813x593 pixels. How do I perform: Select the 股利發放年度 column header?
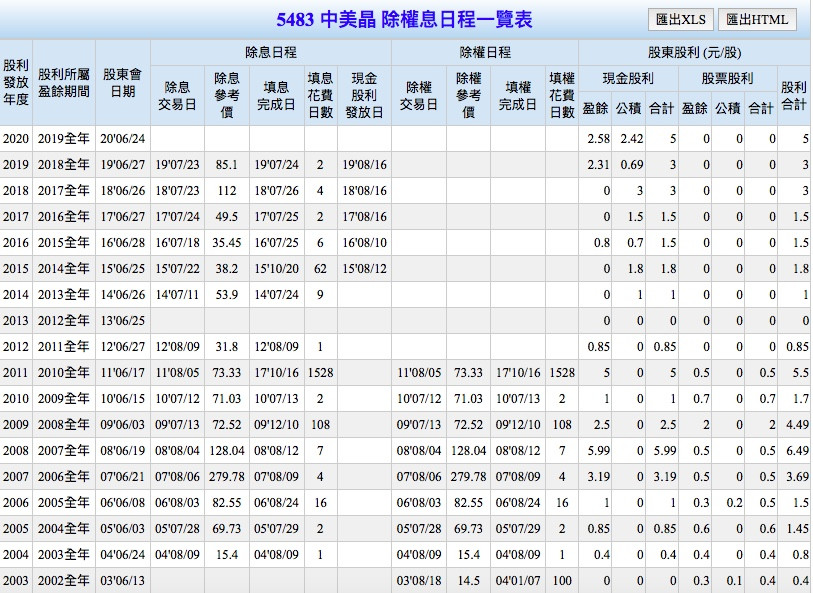(x=16, y=82)
